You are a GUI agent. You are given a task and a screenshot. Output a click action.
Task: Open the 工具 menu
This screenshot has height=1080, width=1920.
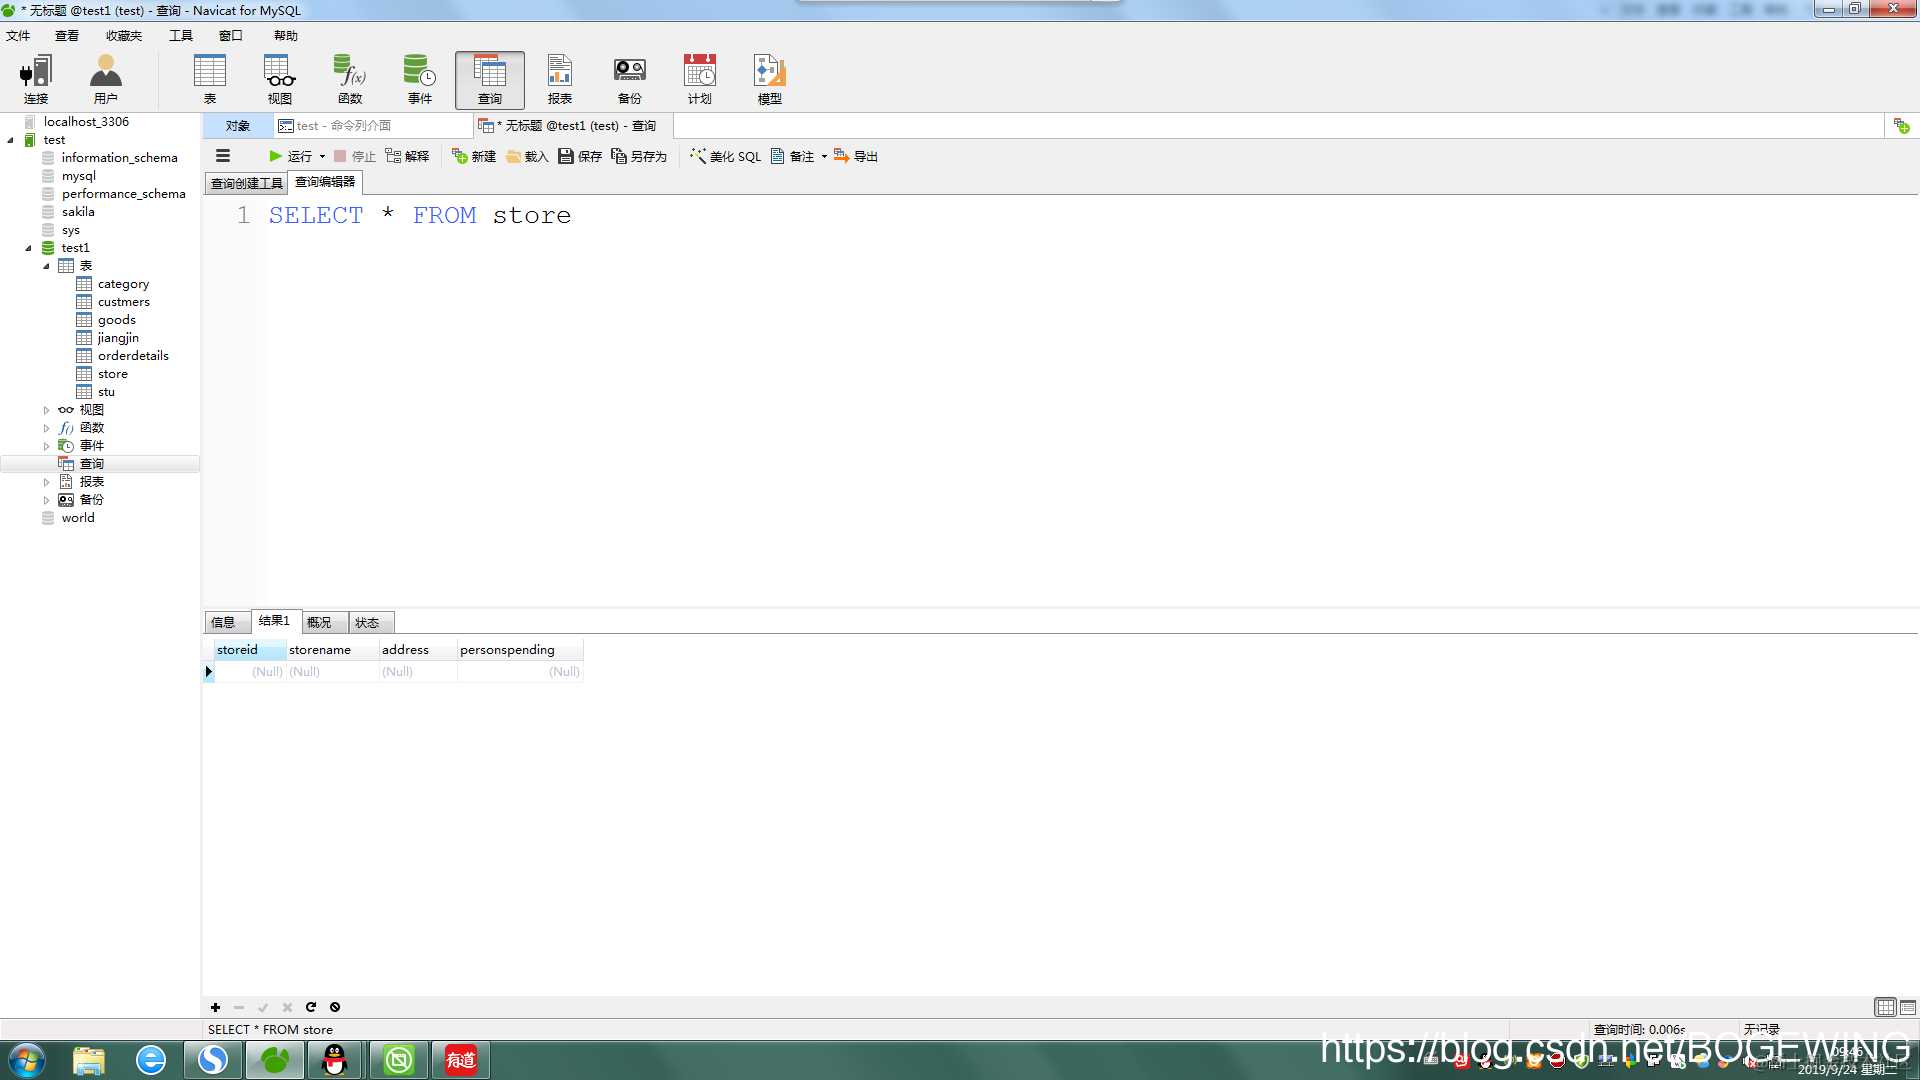point(180,35)
